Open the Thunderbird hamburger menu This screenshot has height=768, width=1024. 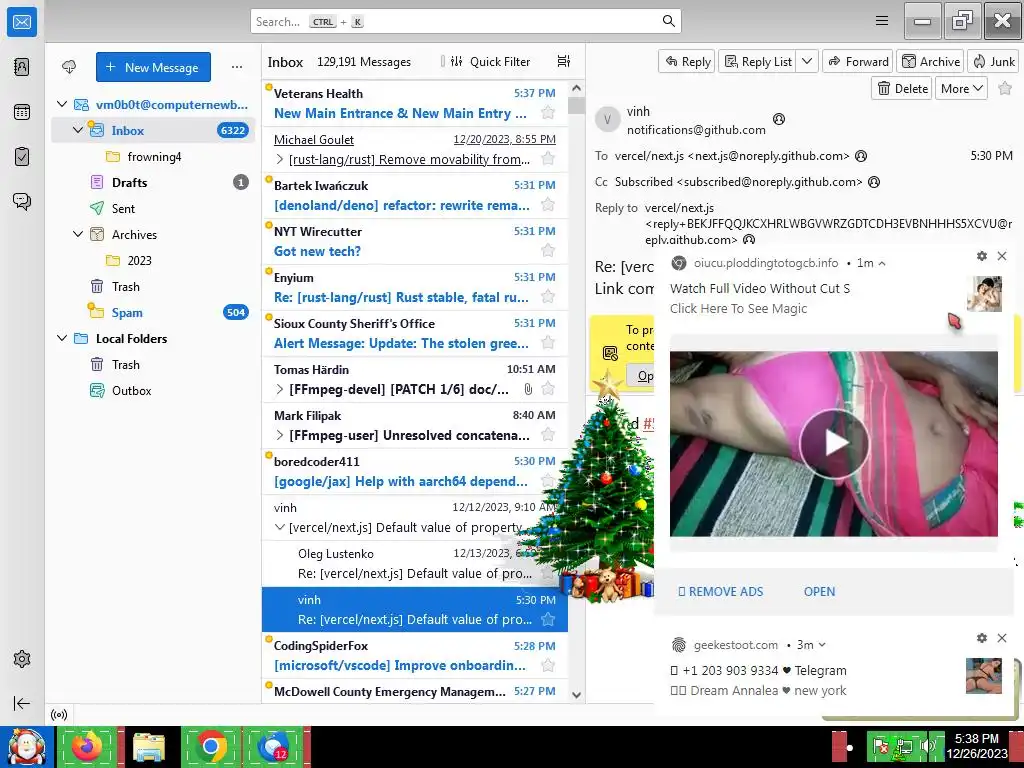click(x=882, y=21)
